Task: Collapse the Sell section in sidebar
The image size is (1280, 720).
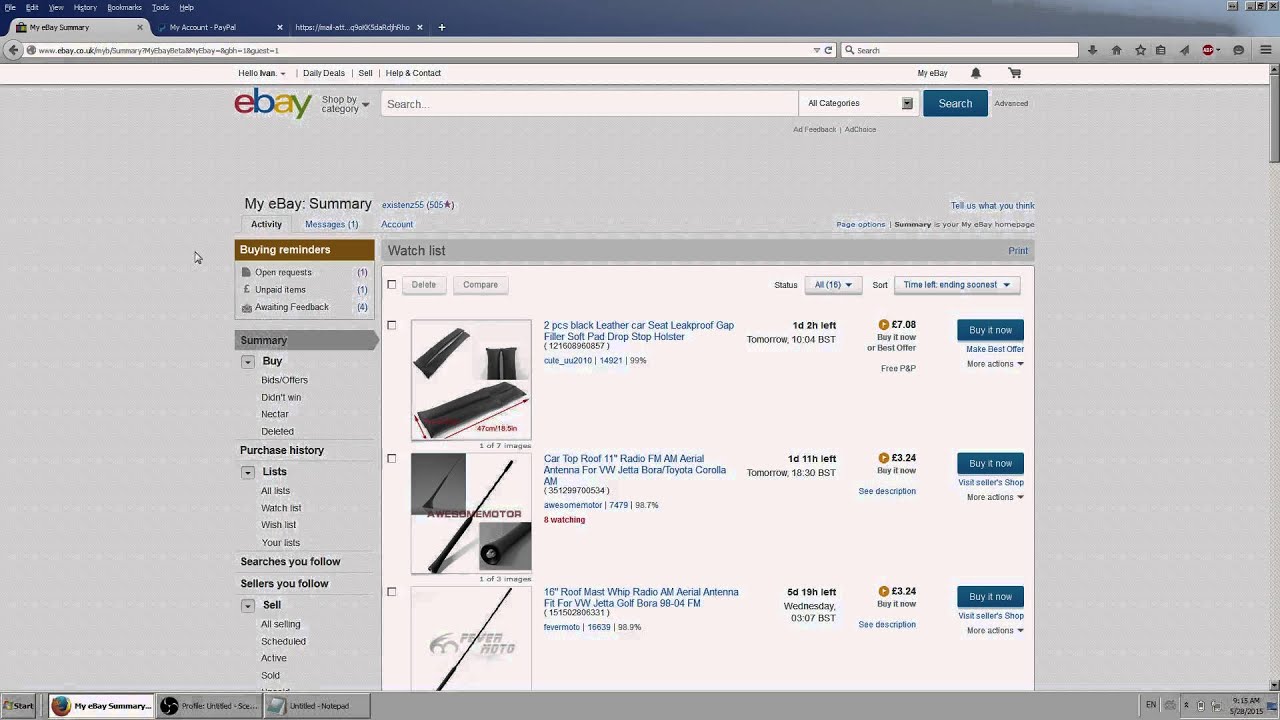Action: (x=248, y=606)
